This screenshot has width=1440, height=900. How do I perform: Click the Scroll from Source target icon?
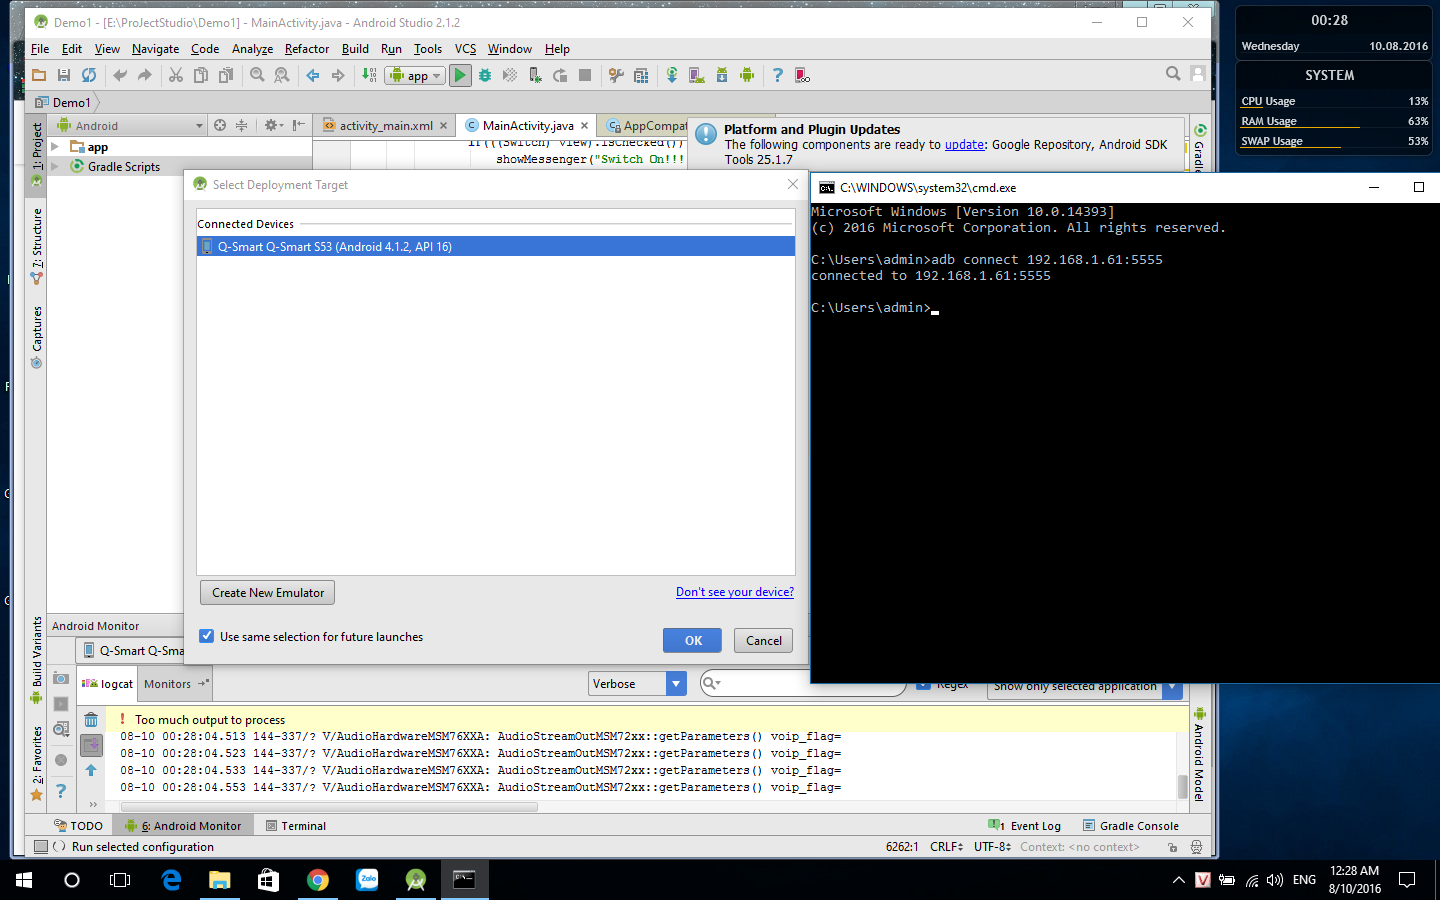click(220, 125)
